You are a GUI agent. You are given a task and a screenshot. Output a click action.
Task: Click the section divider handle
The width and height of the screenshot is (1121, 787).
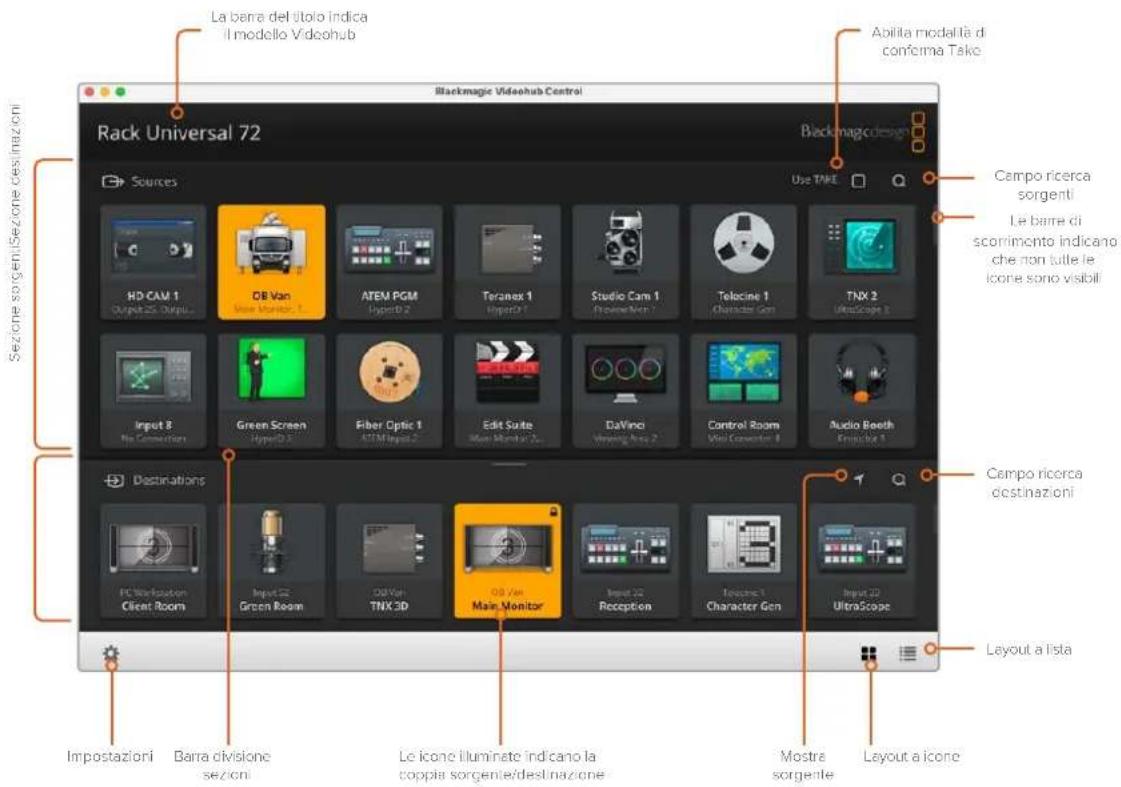pos(509,464)
